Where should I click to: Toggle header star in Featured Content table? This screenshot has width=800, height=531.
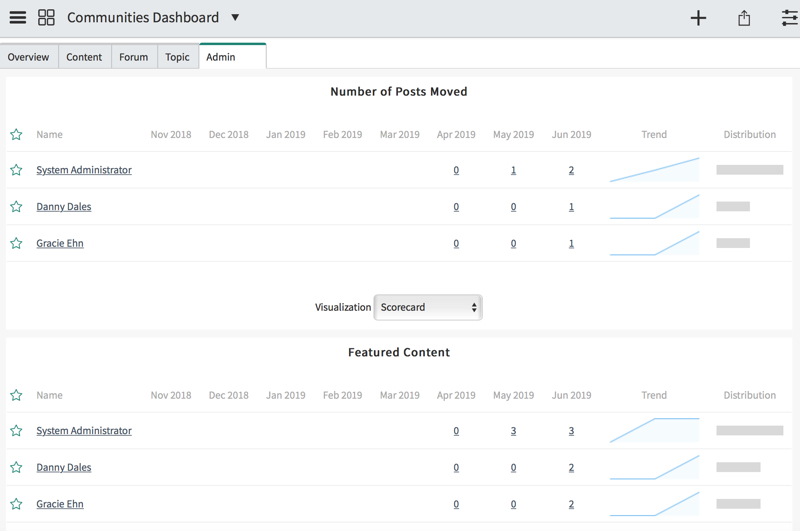16,395
